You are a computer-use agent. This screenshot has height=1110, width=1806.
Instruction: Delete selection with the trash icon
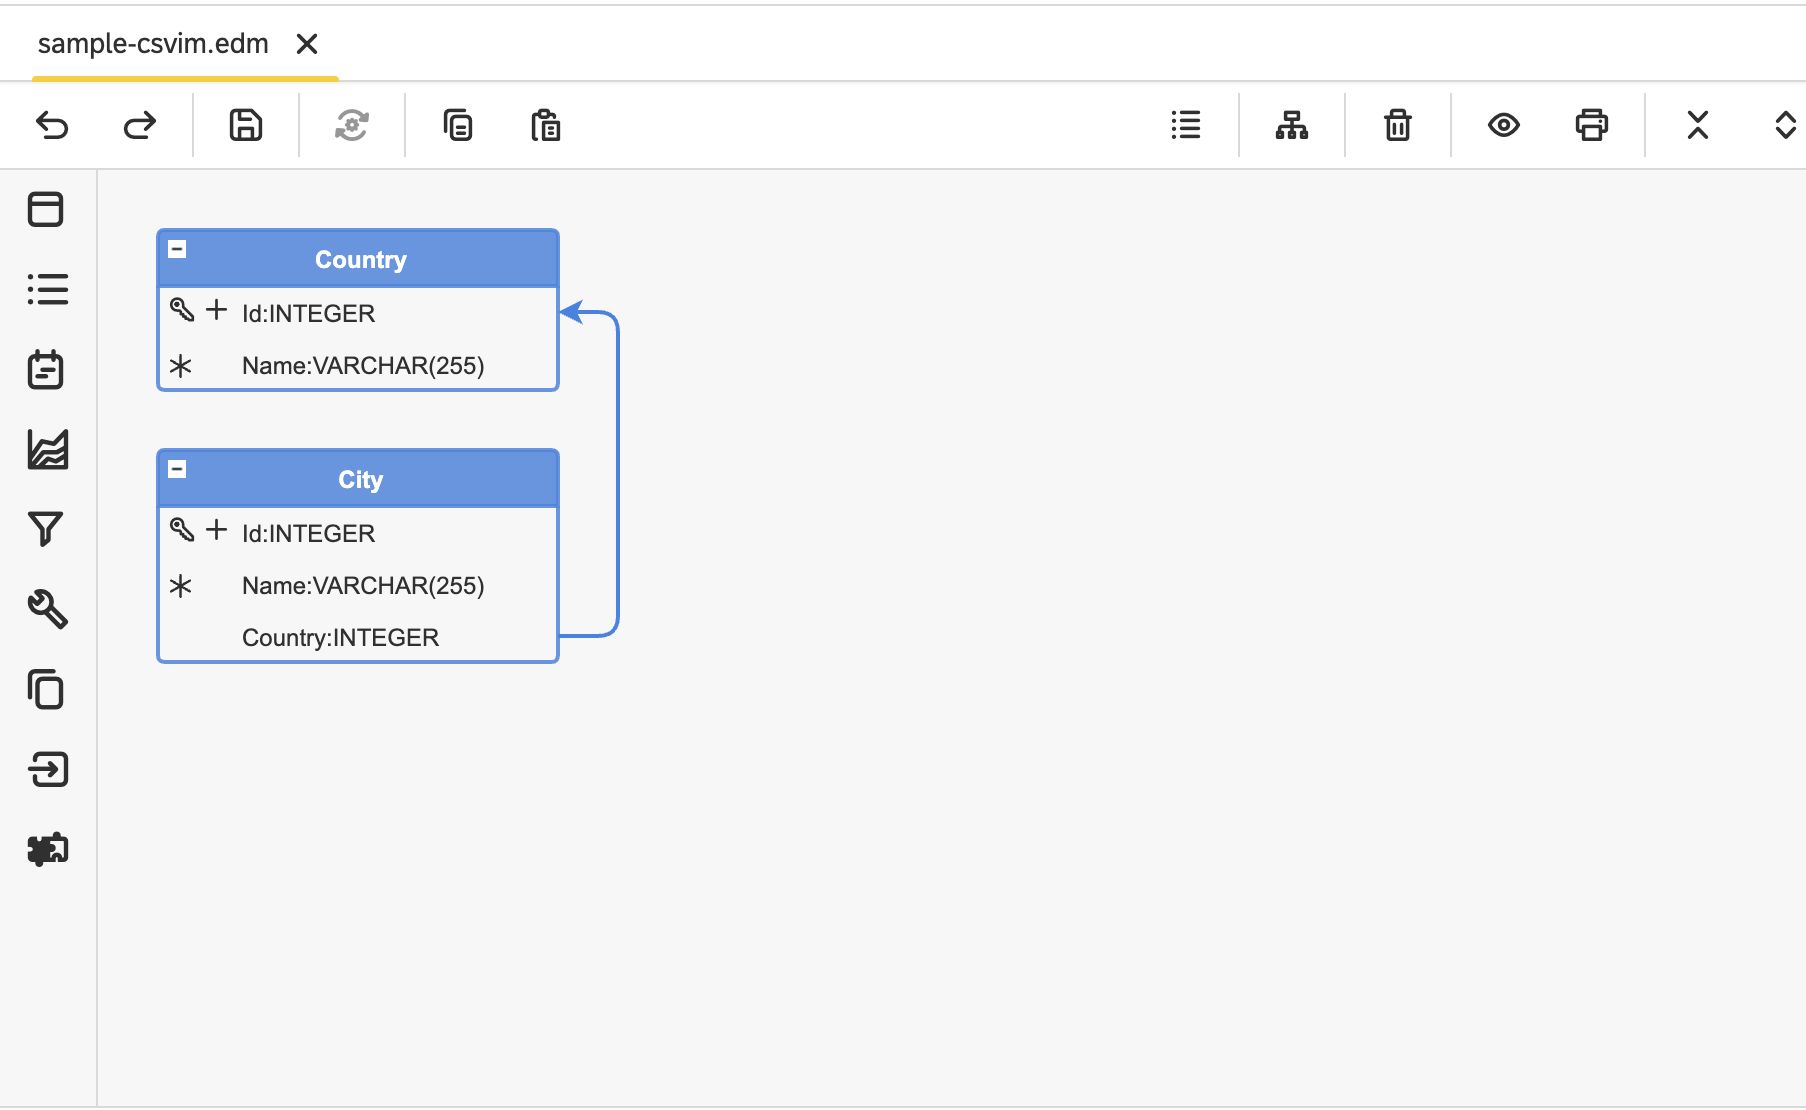pos(1398,126)
